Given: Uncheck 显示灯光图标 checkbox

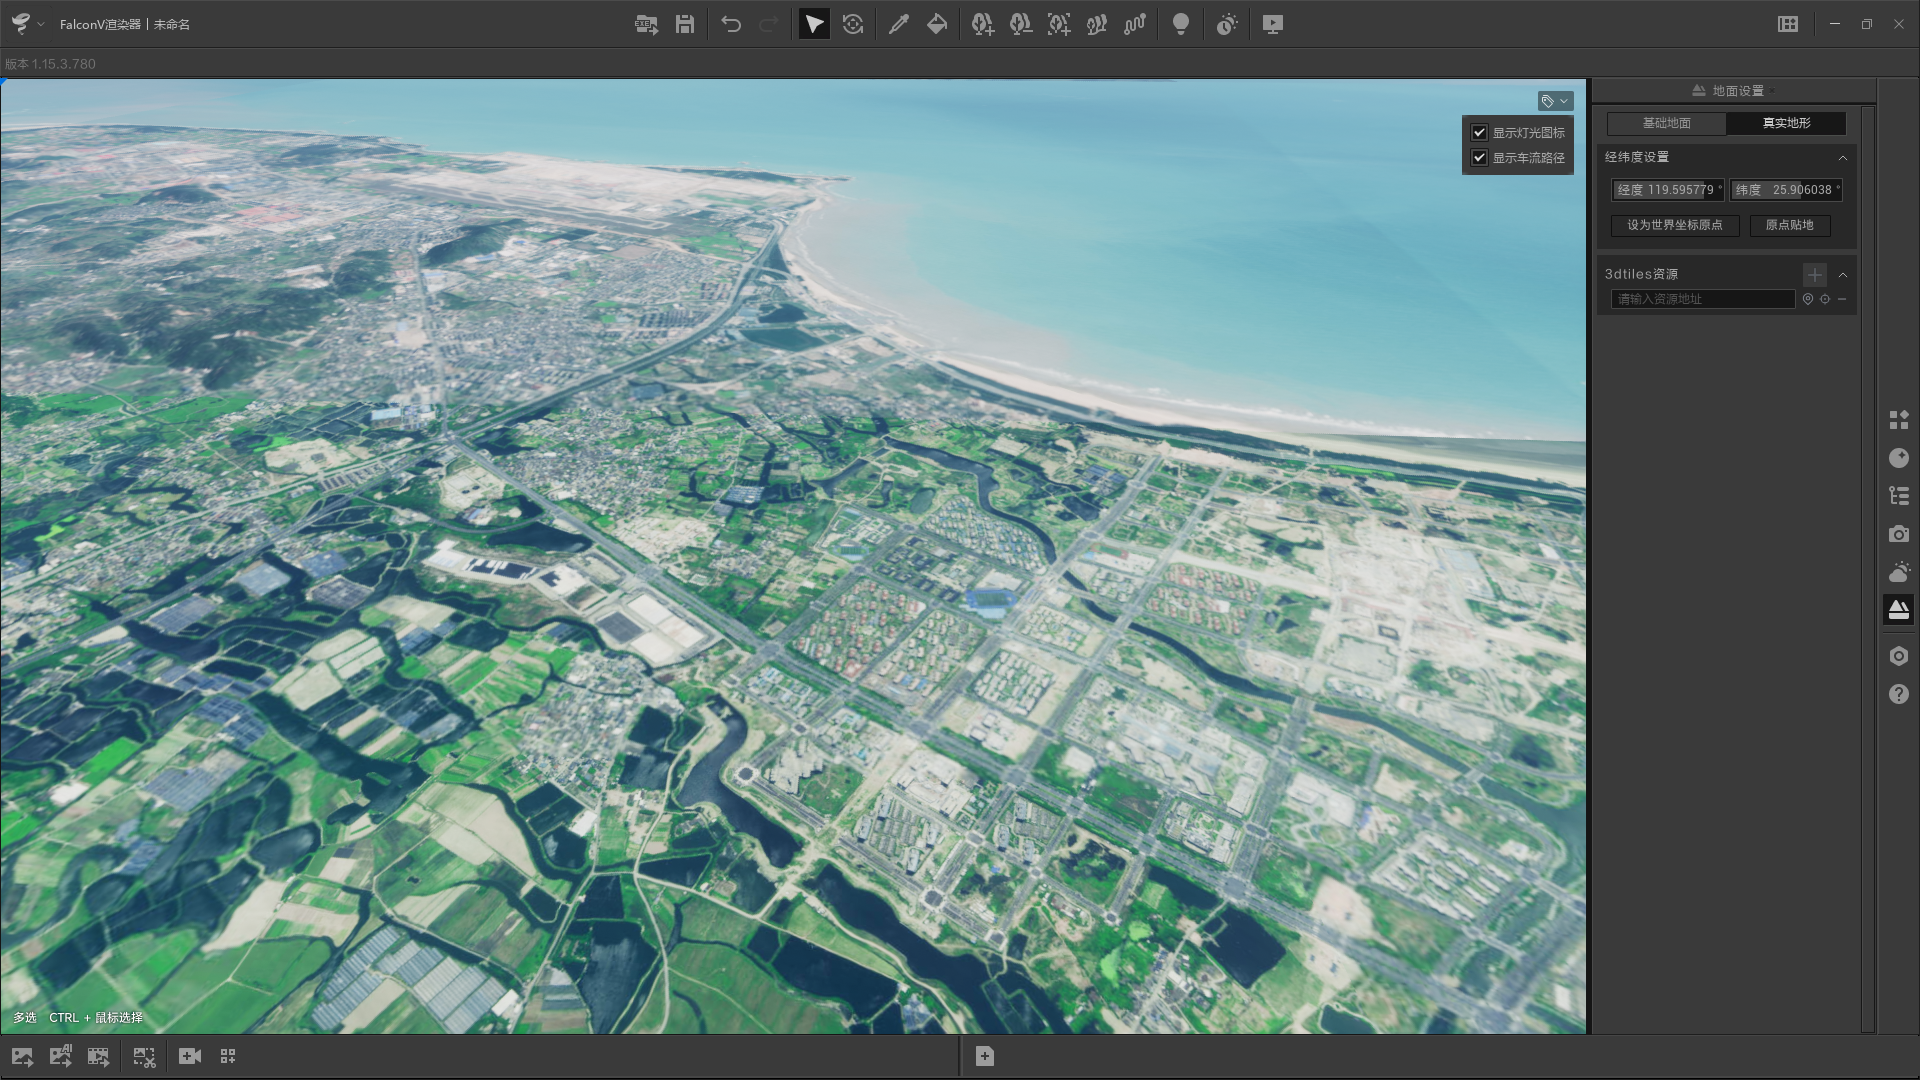Looking at the screenshot, I should [x=1479, y=132].
